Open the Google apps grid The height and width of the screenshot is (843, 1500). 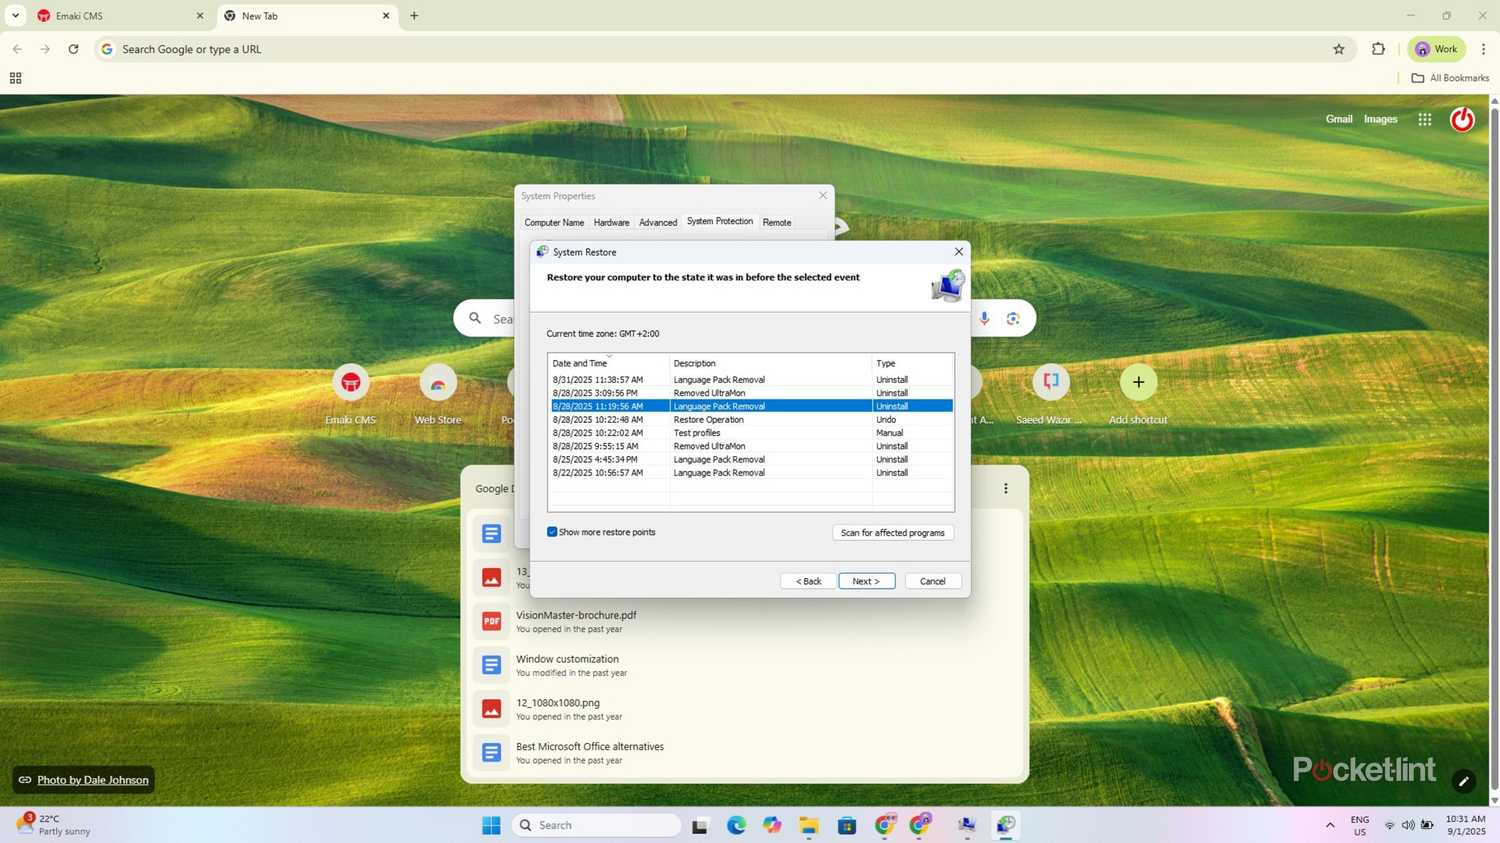click(1424, 119)
